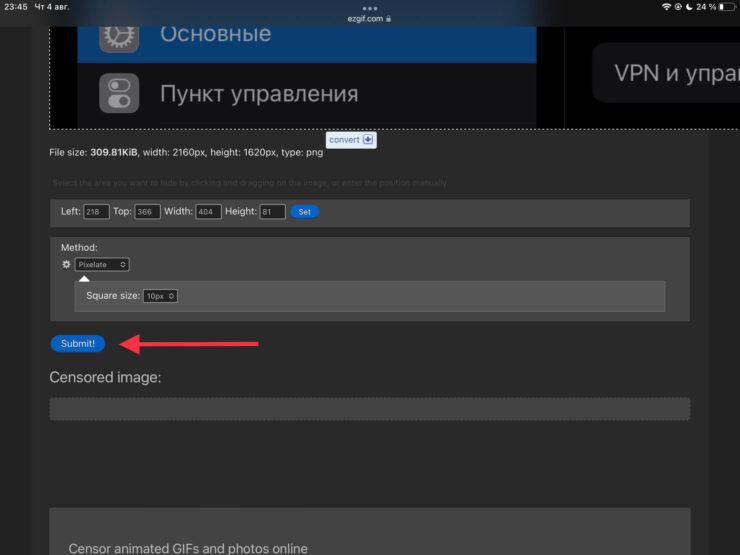
Task: Tap the Wi-Fi status icon
Action: [x=666, y=7]
